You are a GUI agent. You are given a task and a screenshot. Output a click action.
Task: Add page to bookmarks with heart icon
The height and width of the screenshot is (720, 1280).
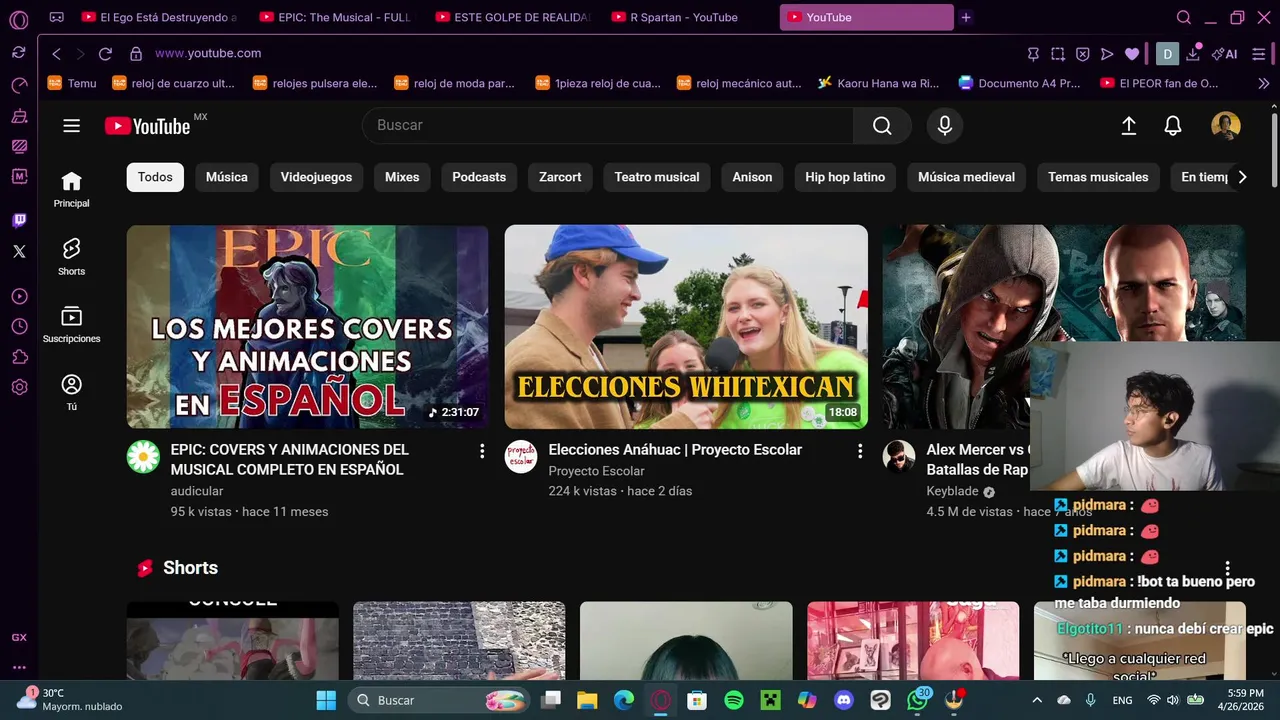pyautogui.click(x=1132, y=53)
